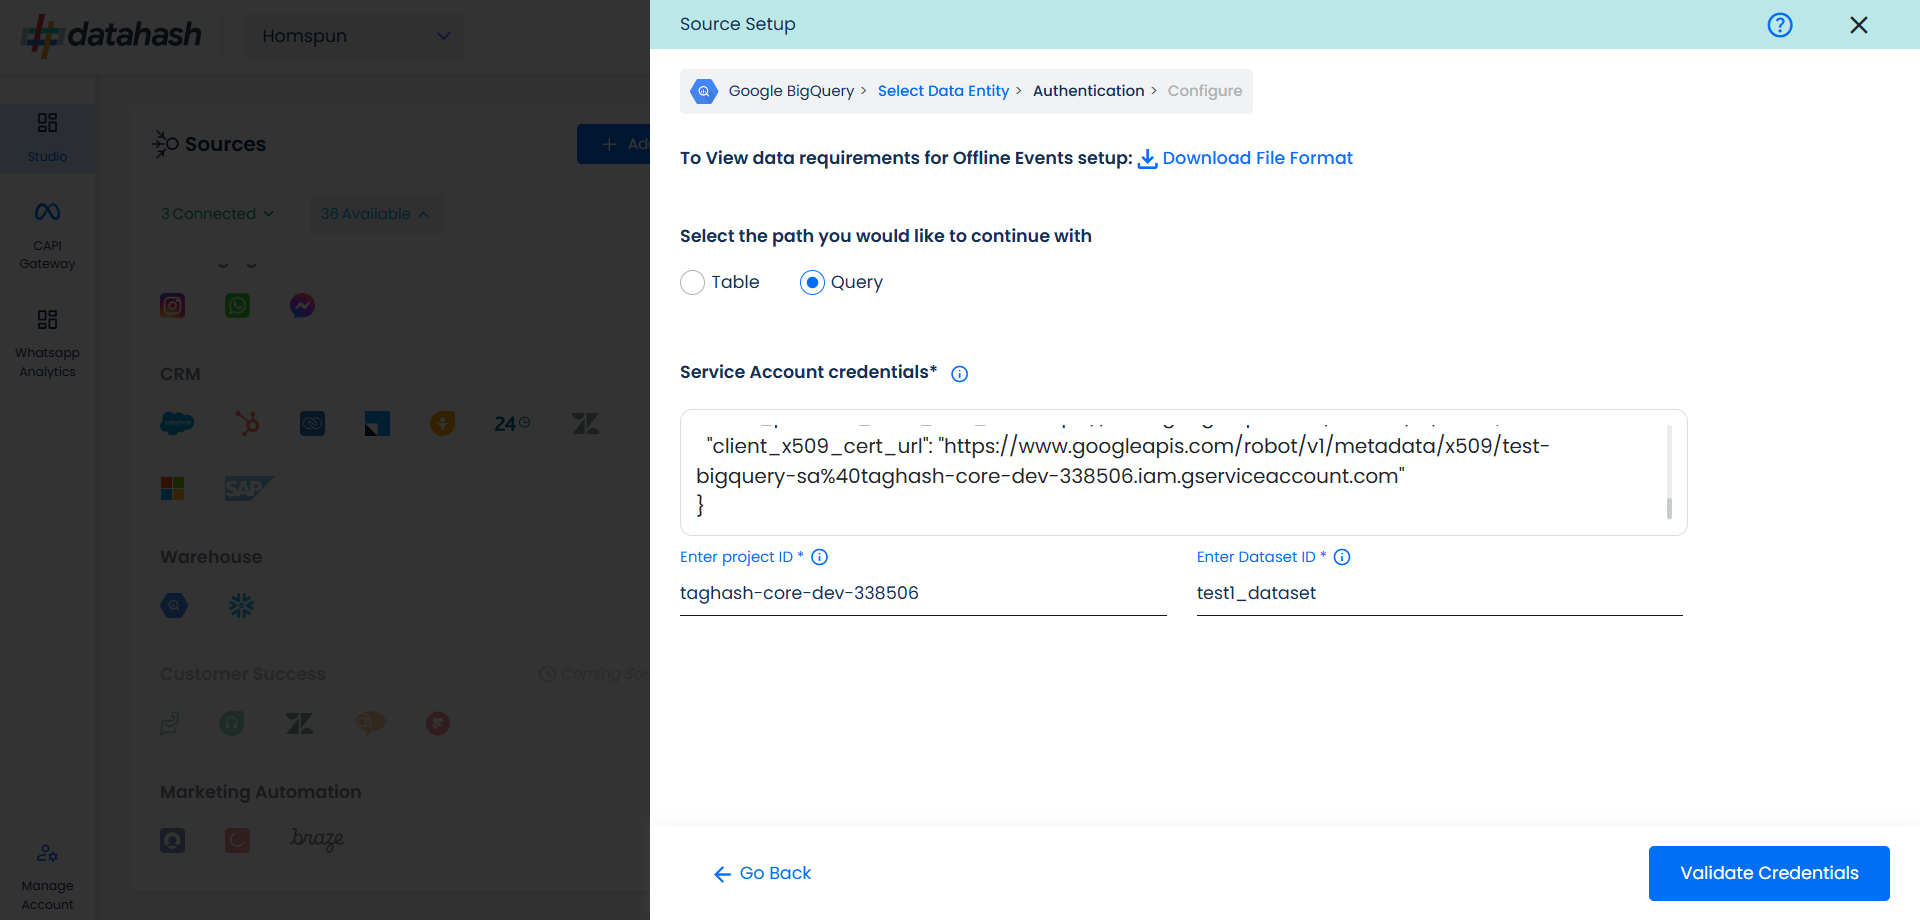Focus the Service Account credentials text area
The image size is (1920, 924).
click(1183, 472)
